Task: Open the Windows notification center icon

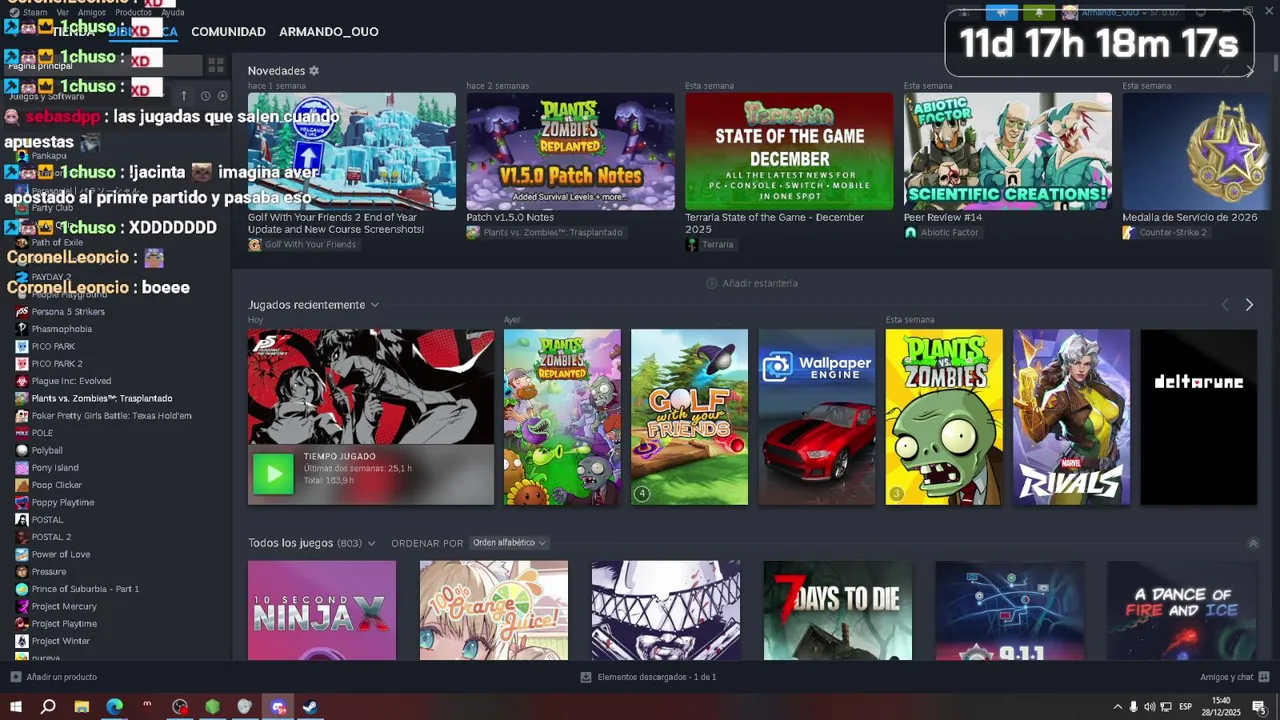Action: coord(1259,707)
